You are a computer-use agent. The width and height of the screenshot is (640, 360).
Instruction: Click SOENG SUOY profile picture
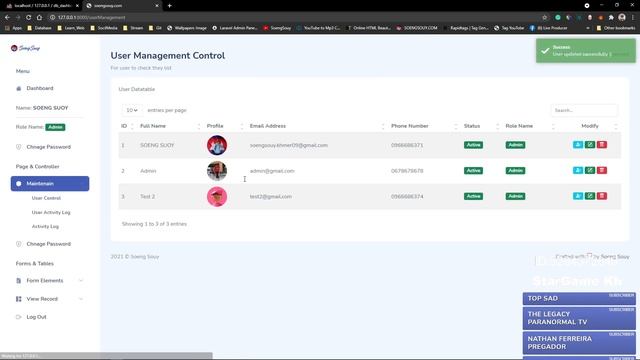click(217, 145)
